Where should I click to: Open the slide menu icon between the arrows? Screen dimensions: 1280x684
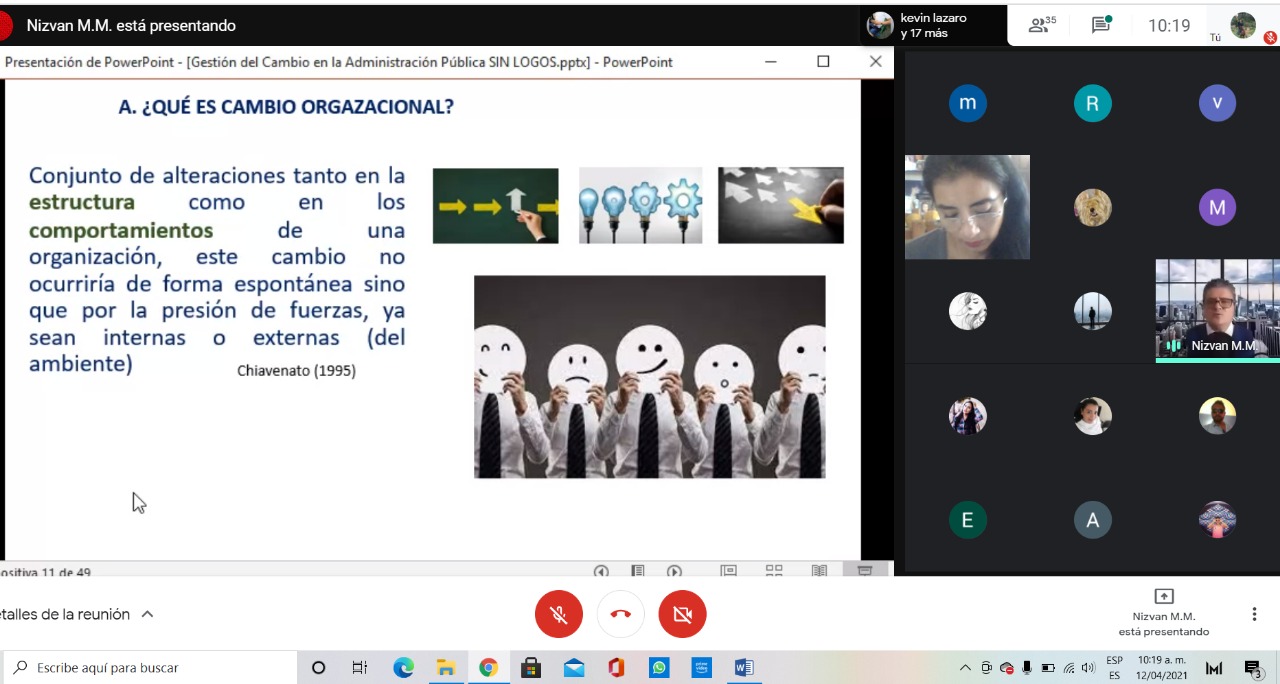pyautogui.click(x=637, y=571)
